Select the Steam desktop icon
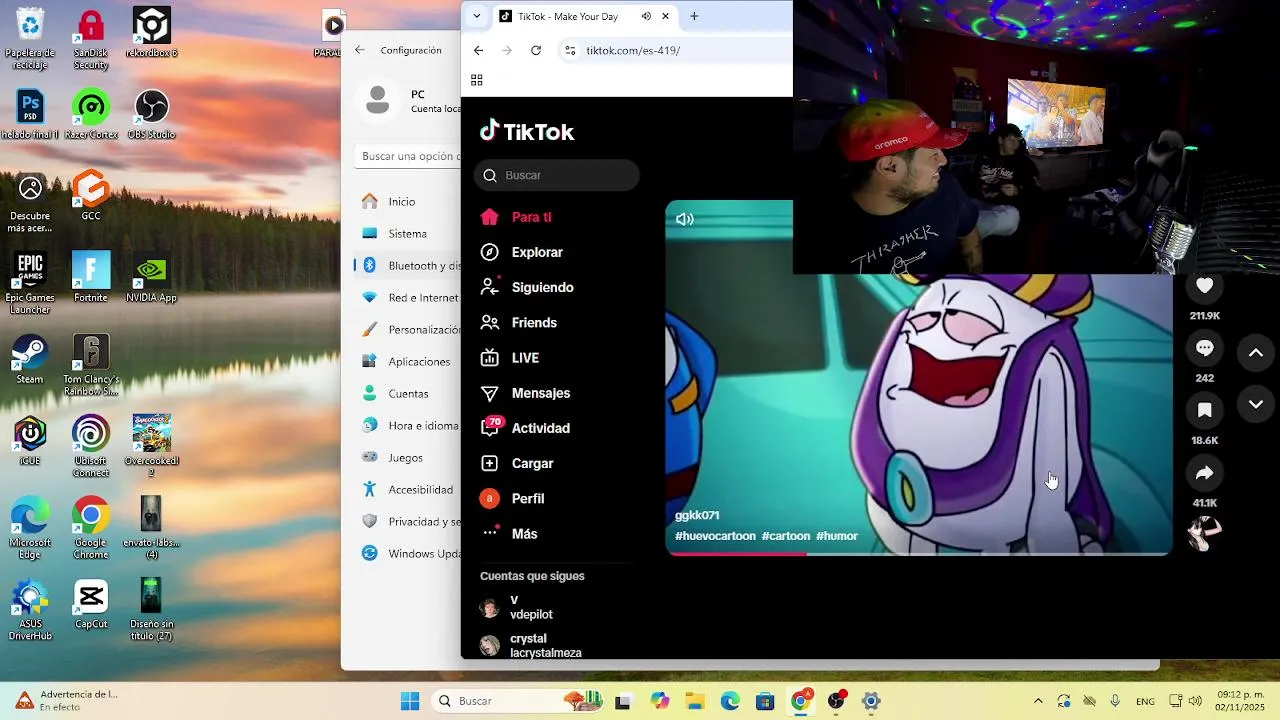 pyautogui.click(x=30, y=360)
